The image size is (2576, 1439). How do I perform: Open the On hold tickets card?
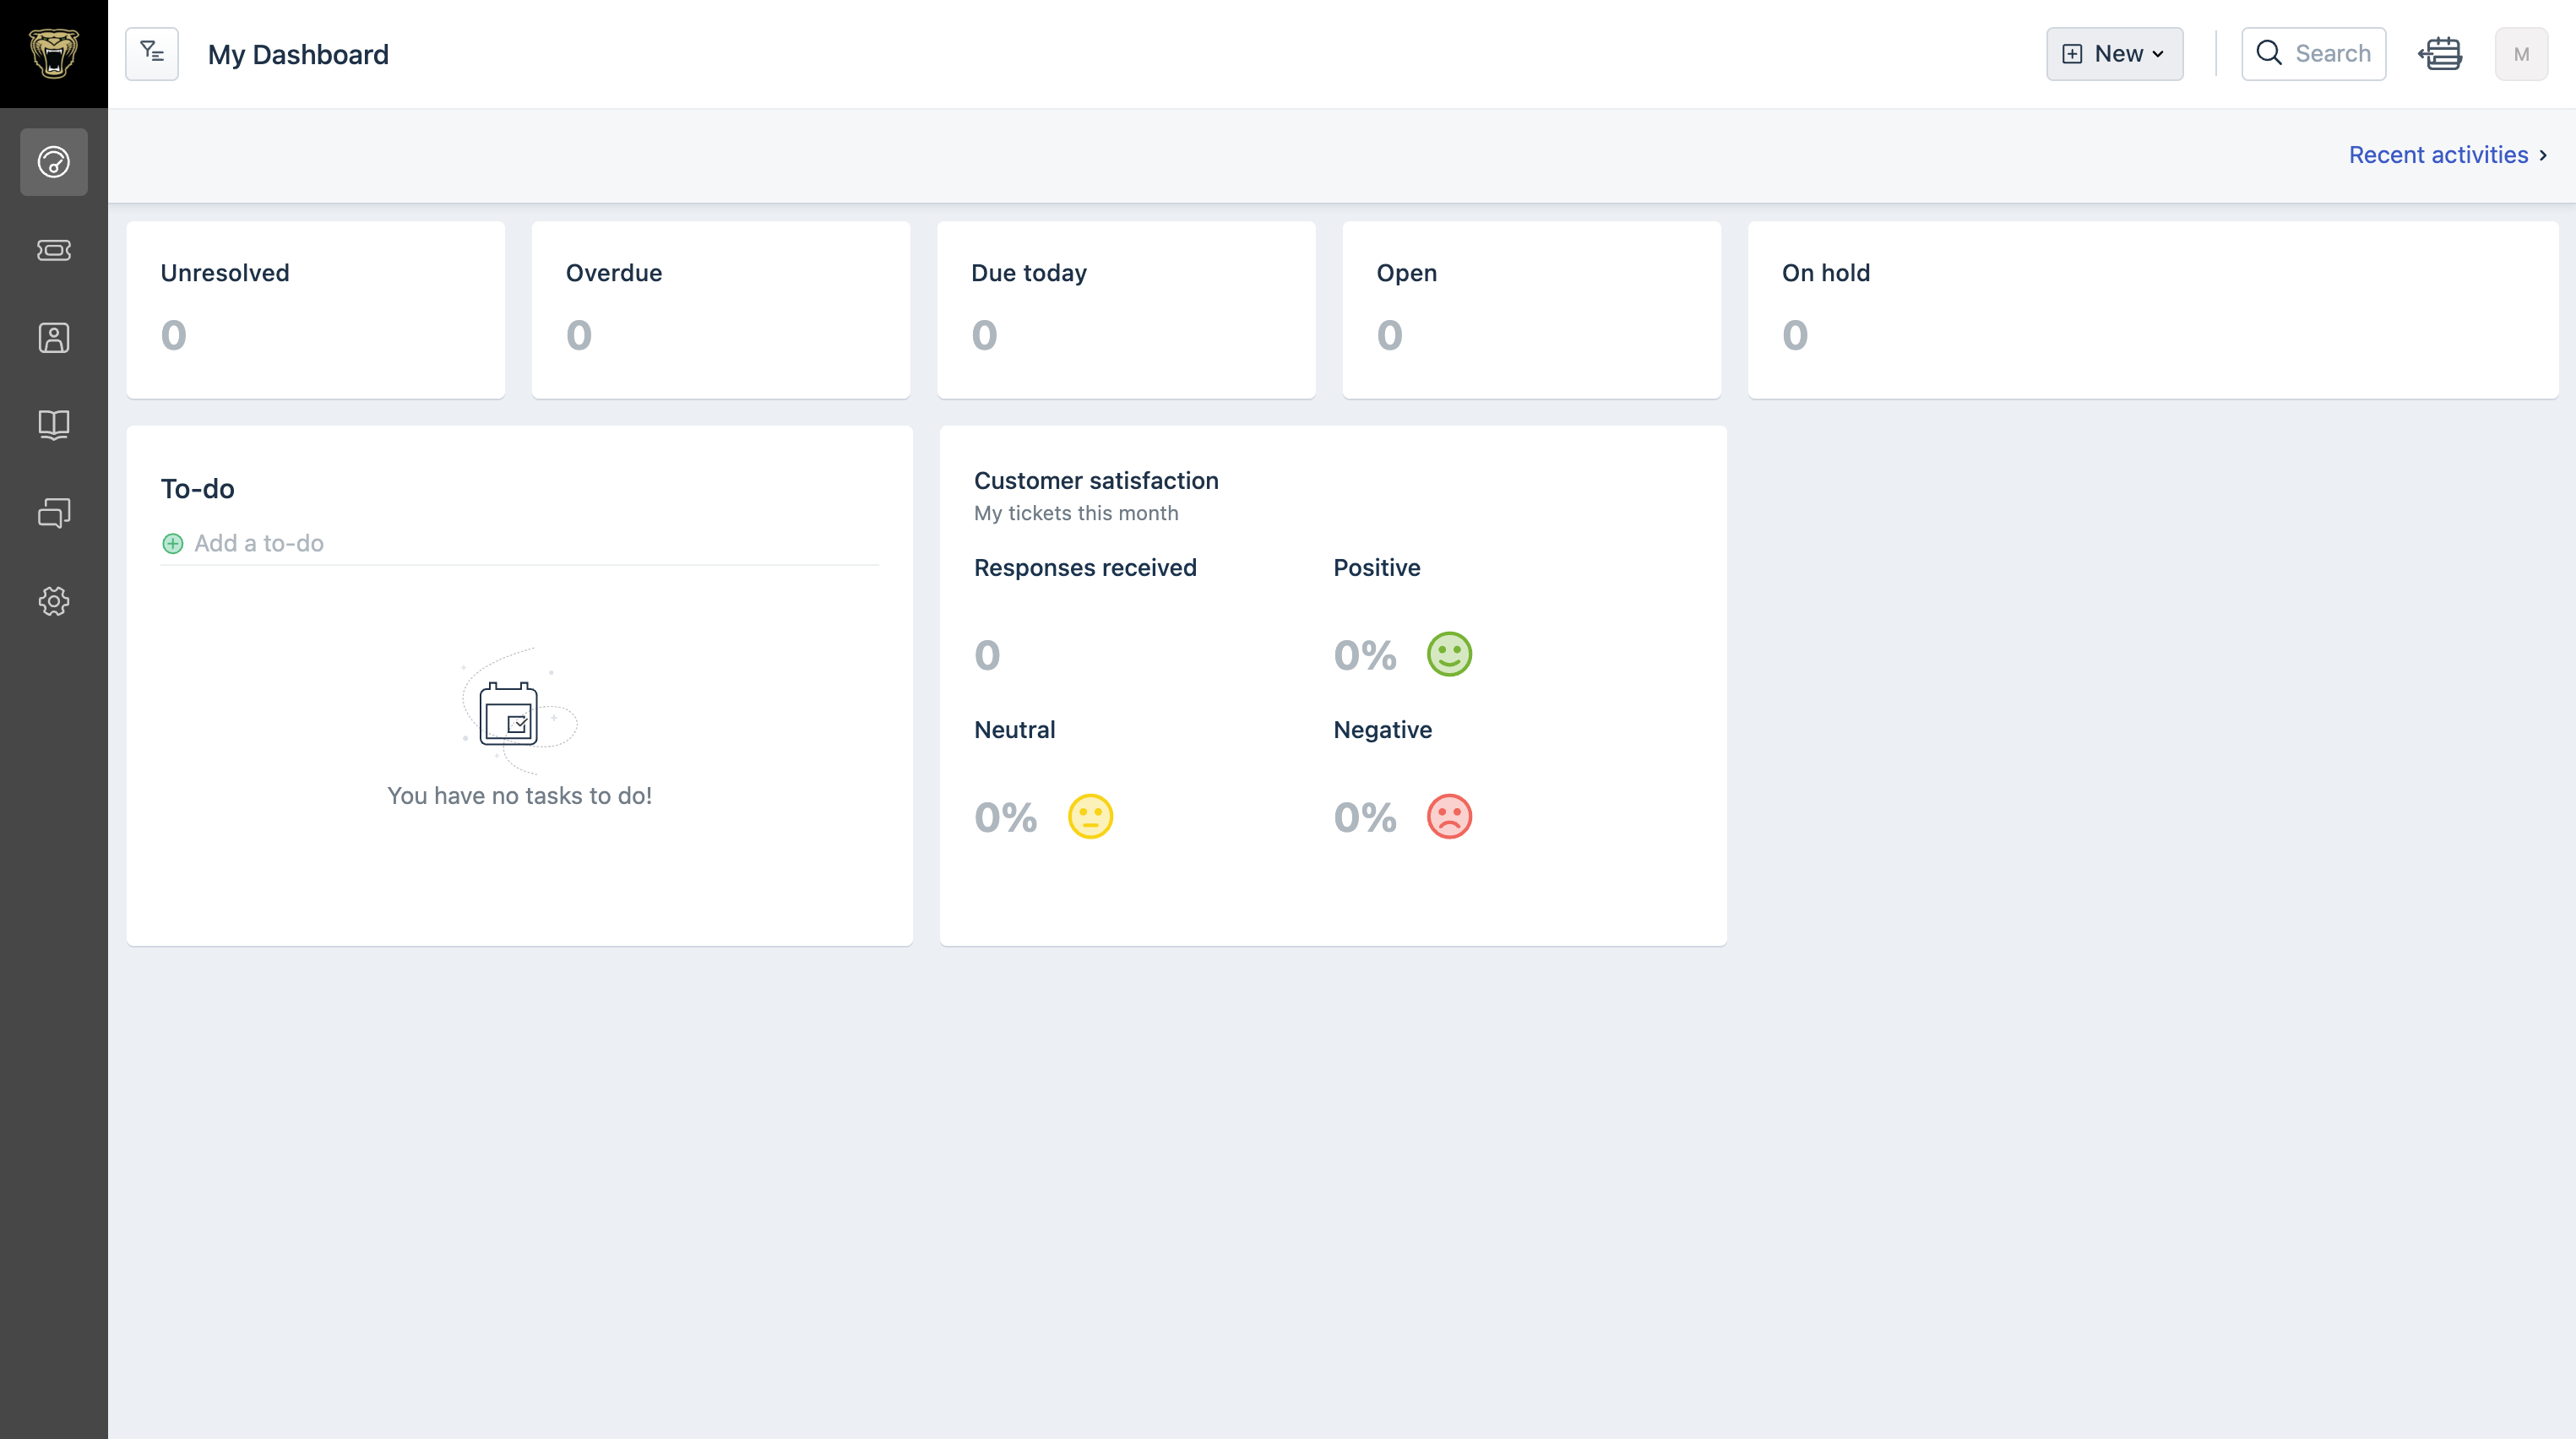point(2153,310)
